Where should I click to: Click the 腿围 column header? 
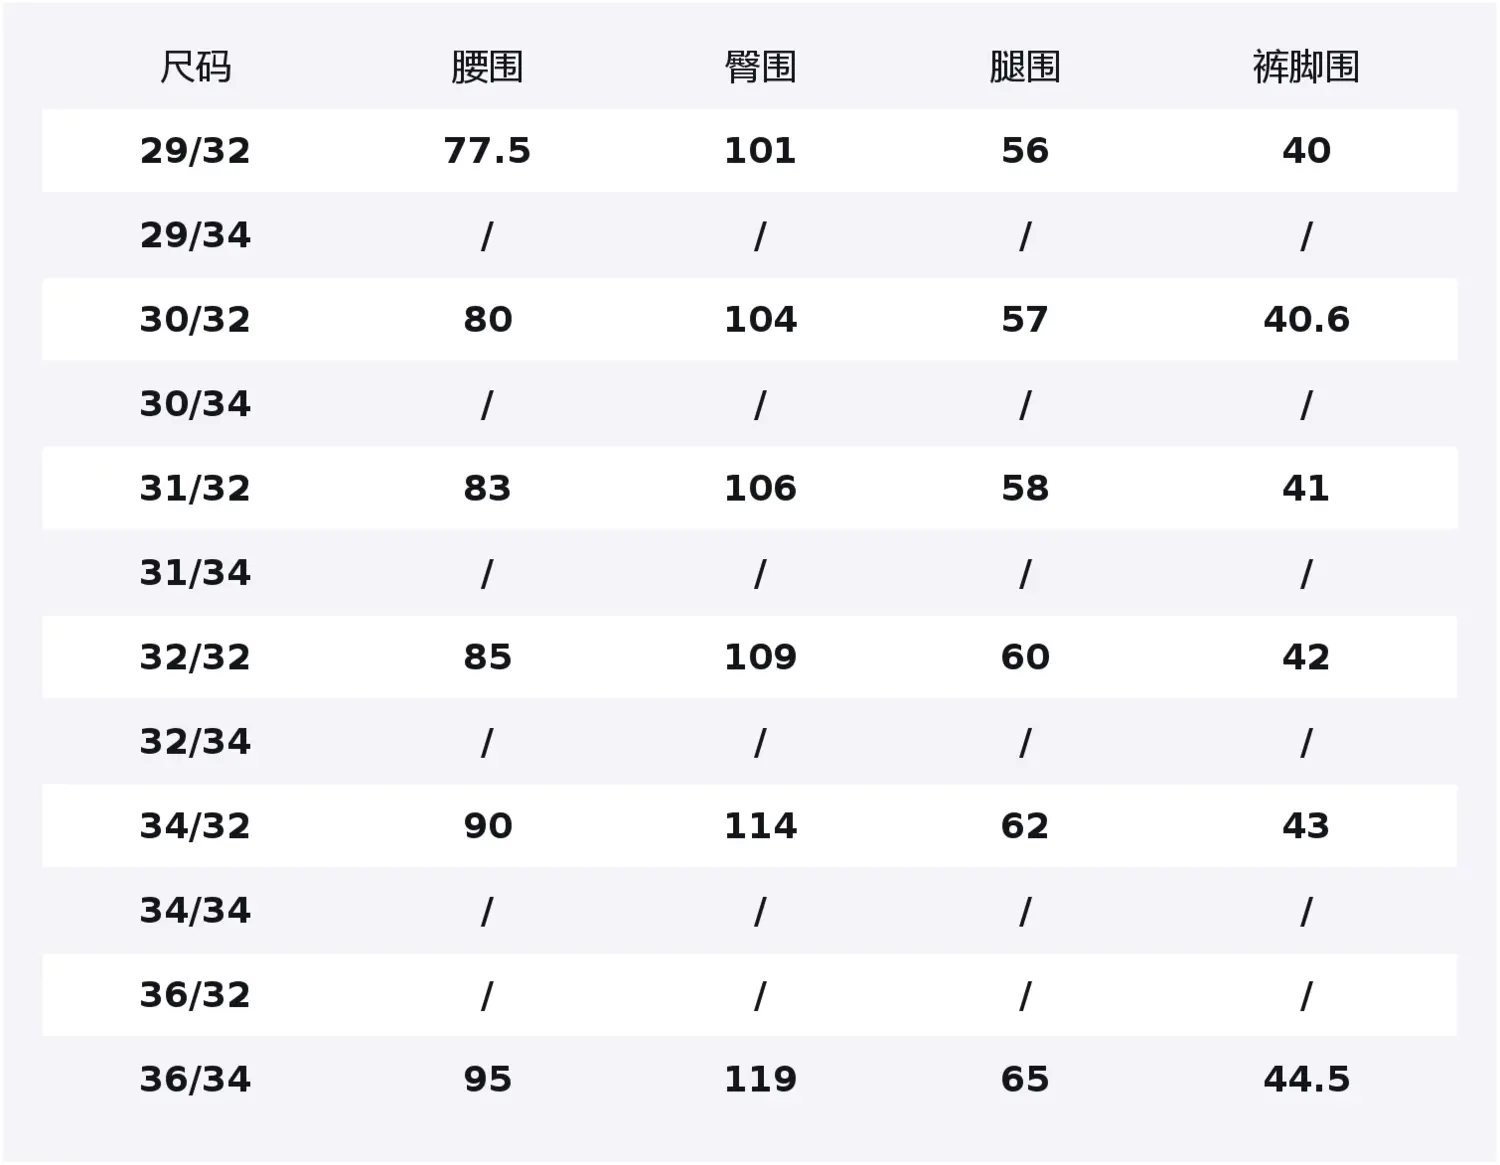coord(1025,67)
